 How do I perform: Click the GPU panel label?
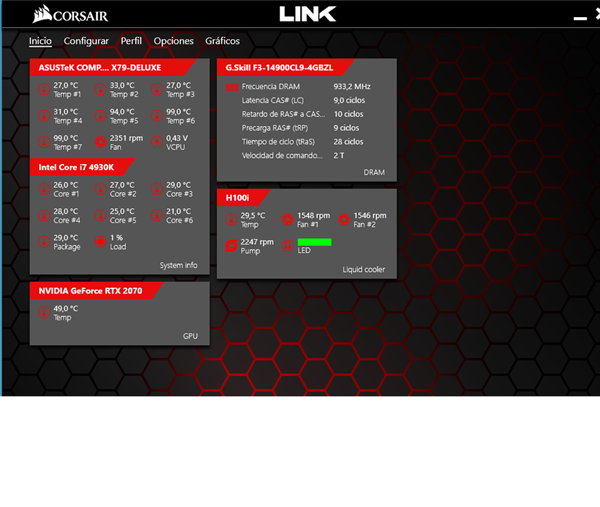[x=190, y=336]
